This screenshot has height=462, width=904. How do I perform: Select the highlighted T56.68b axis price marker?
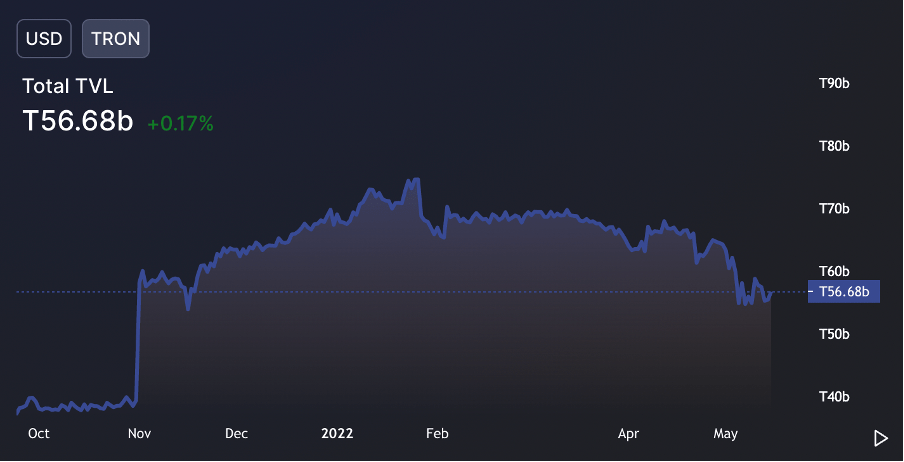click(843, 292)
